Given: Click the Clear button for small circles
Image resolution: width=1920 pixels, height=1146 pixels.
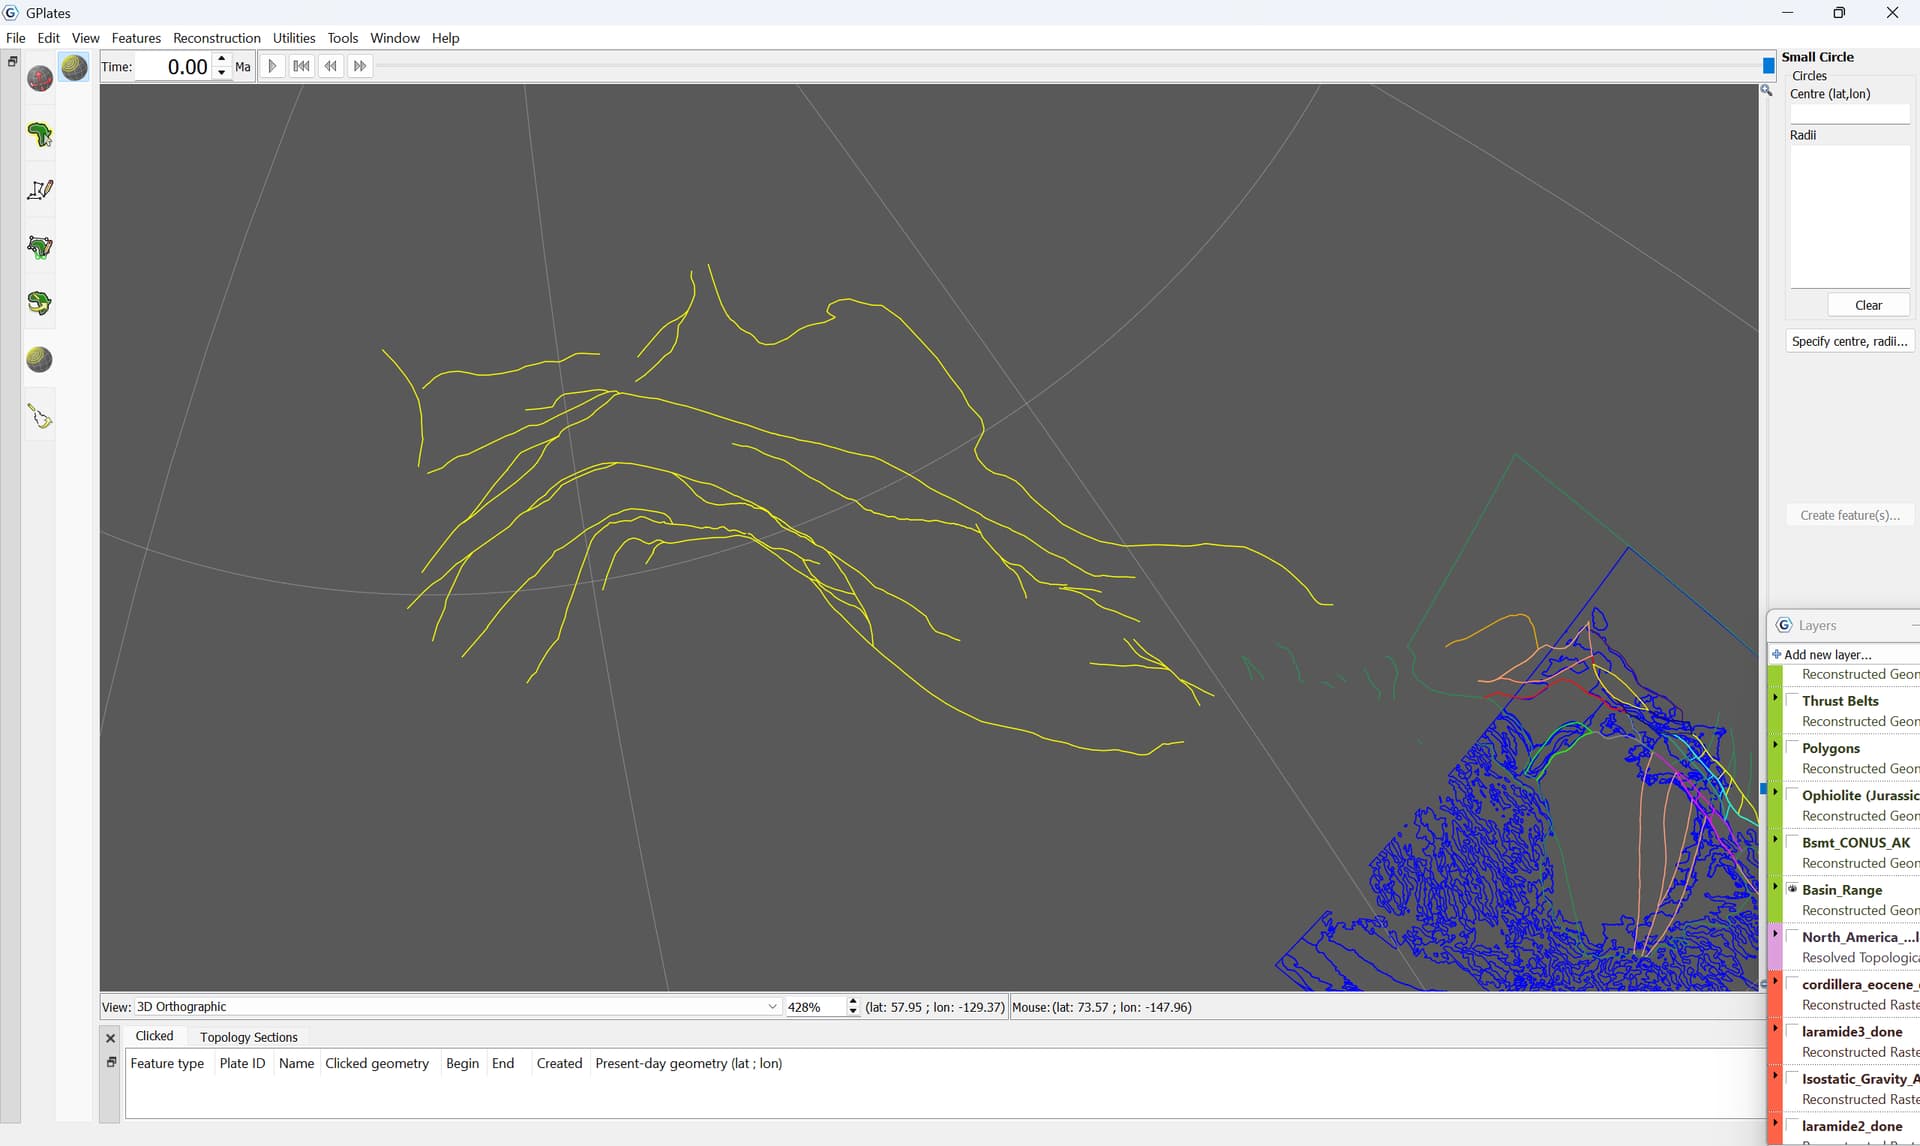Looking at the screenshot, I should 1868,305.
